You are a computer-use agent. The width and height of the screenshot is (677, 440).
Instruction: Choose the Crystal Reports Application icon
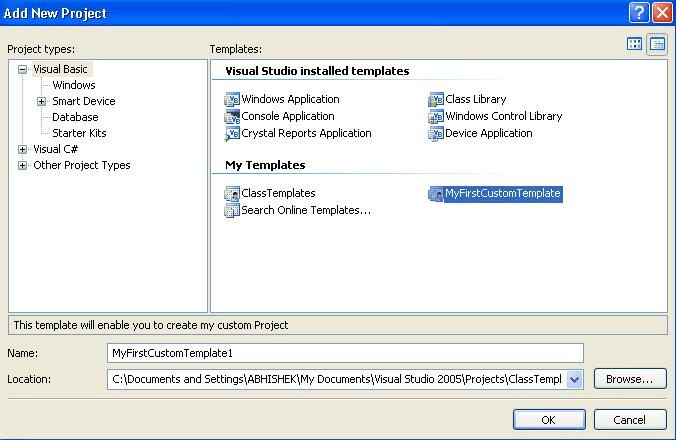click(x=233, y=134)
